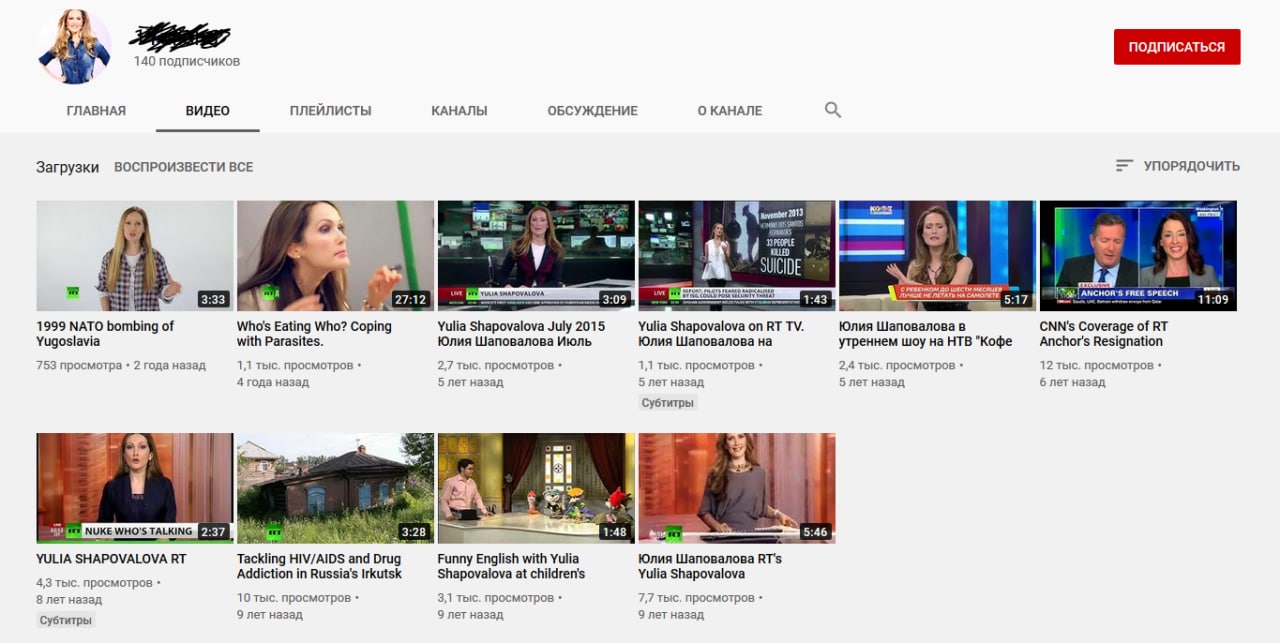1280x643 pixels.
Task: Click the title Yulia Shapovalova July 2015
Action: pos(521,334)
